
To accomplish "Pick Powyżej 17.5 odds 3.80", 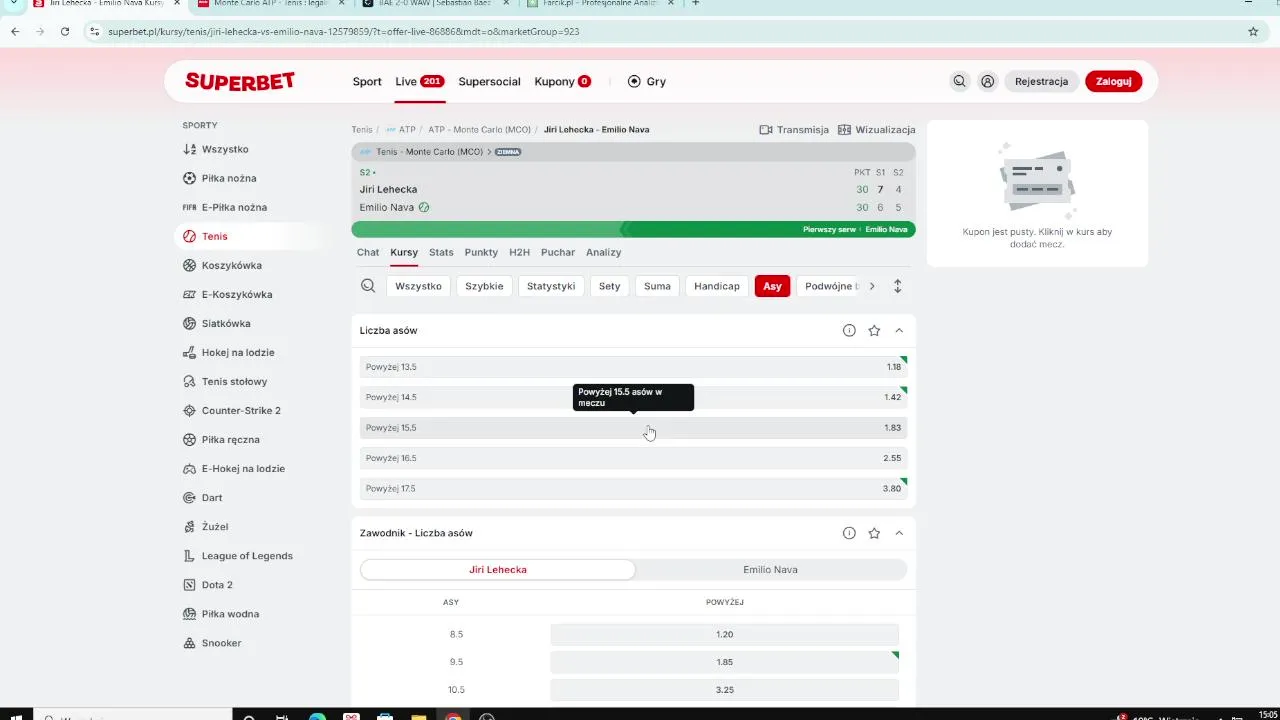I will tap(633, 488).
